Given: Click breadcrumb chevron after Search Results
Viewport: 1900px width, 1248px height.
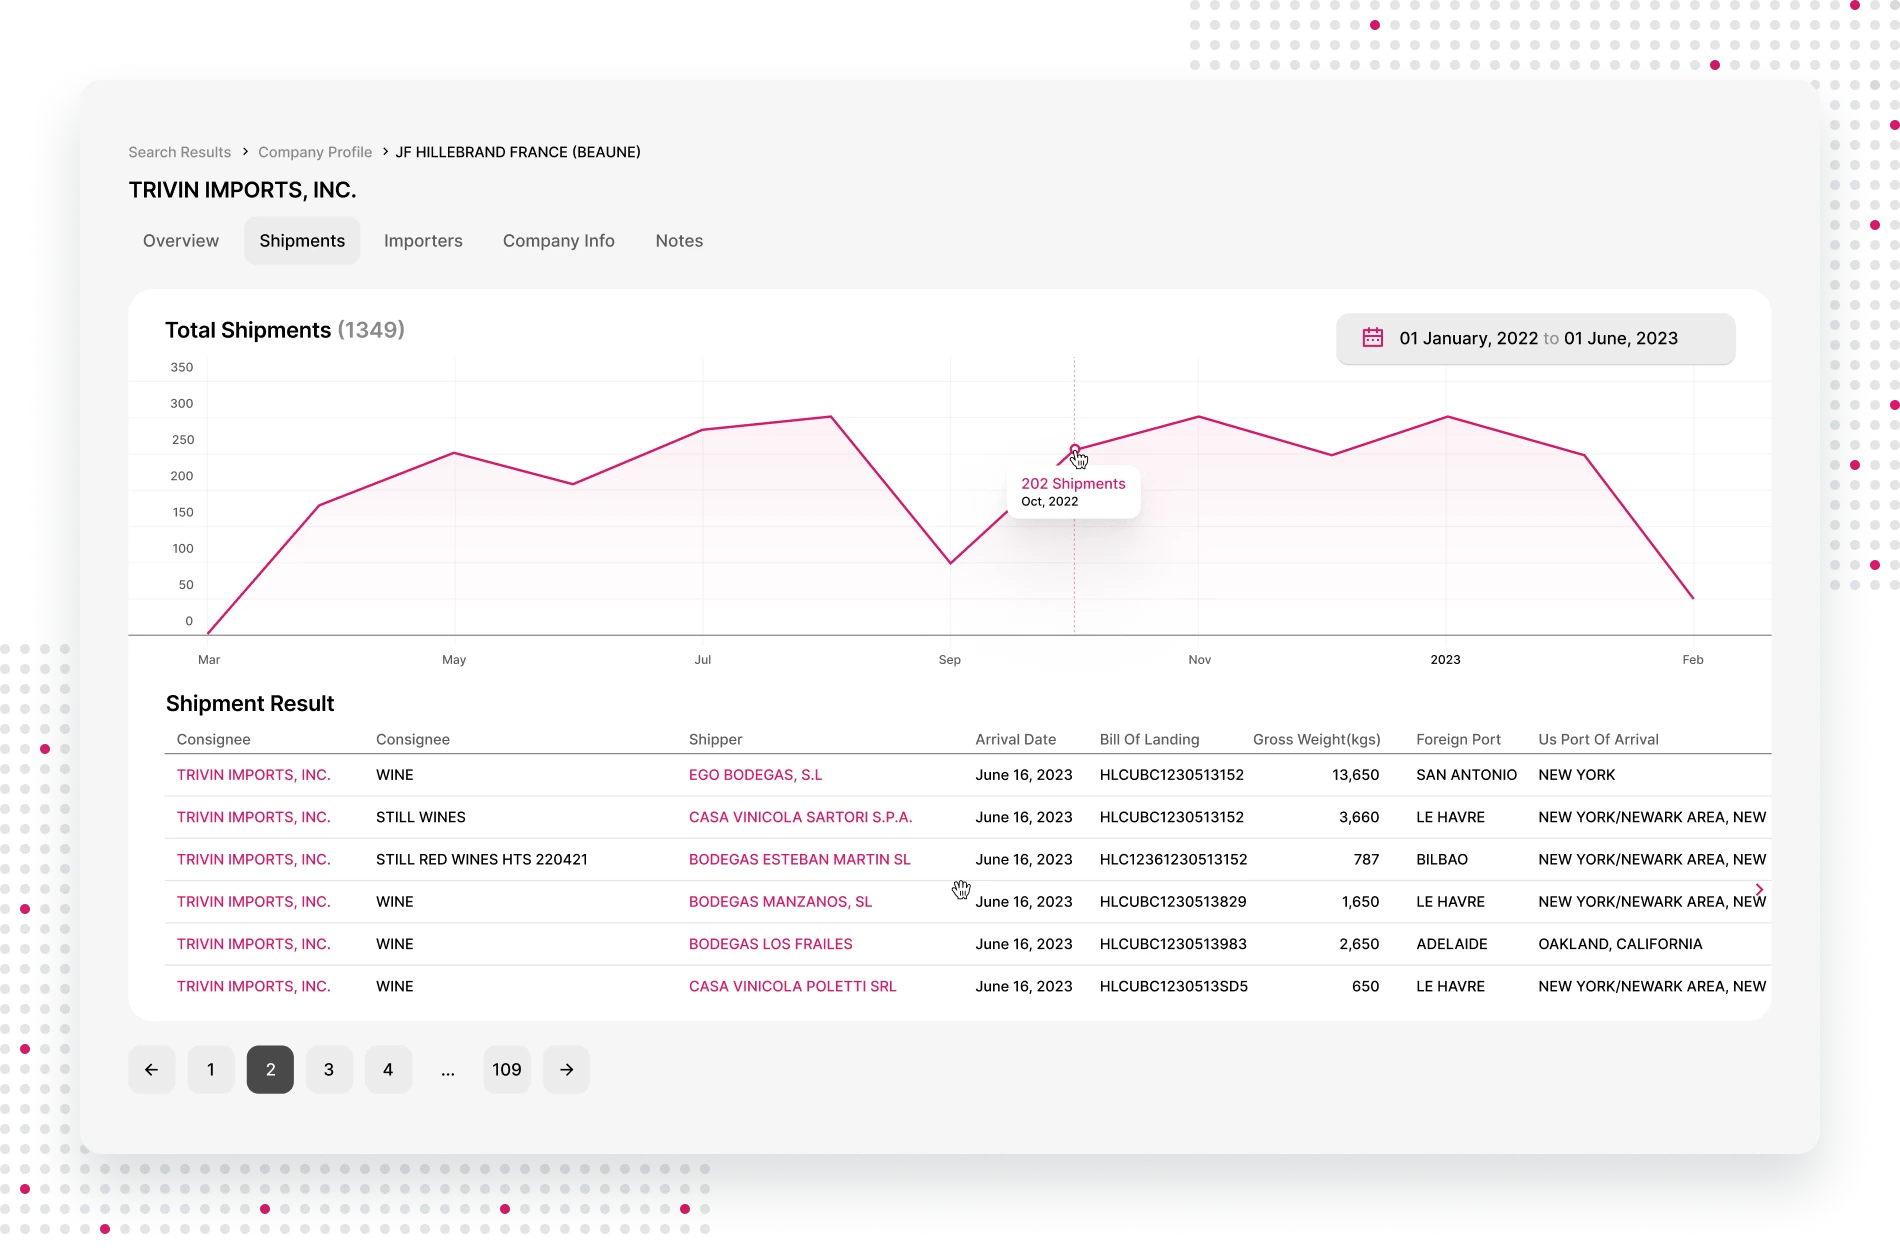Looking at the screenshot, I should pyautogui.click(x=245, y=152).
